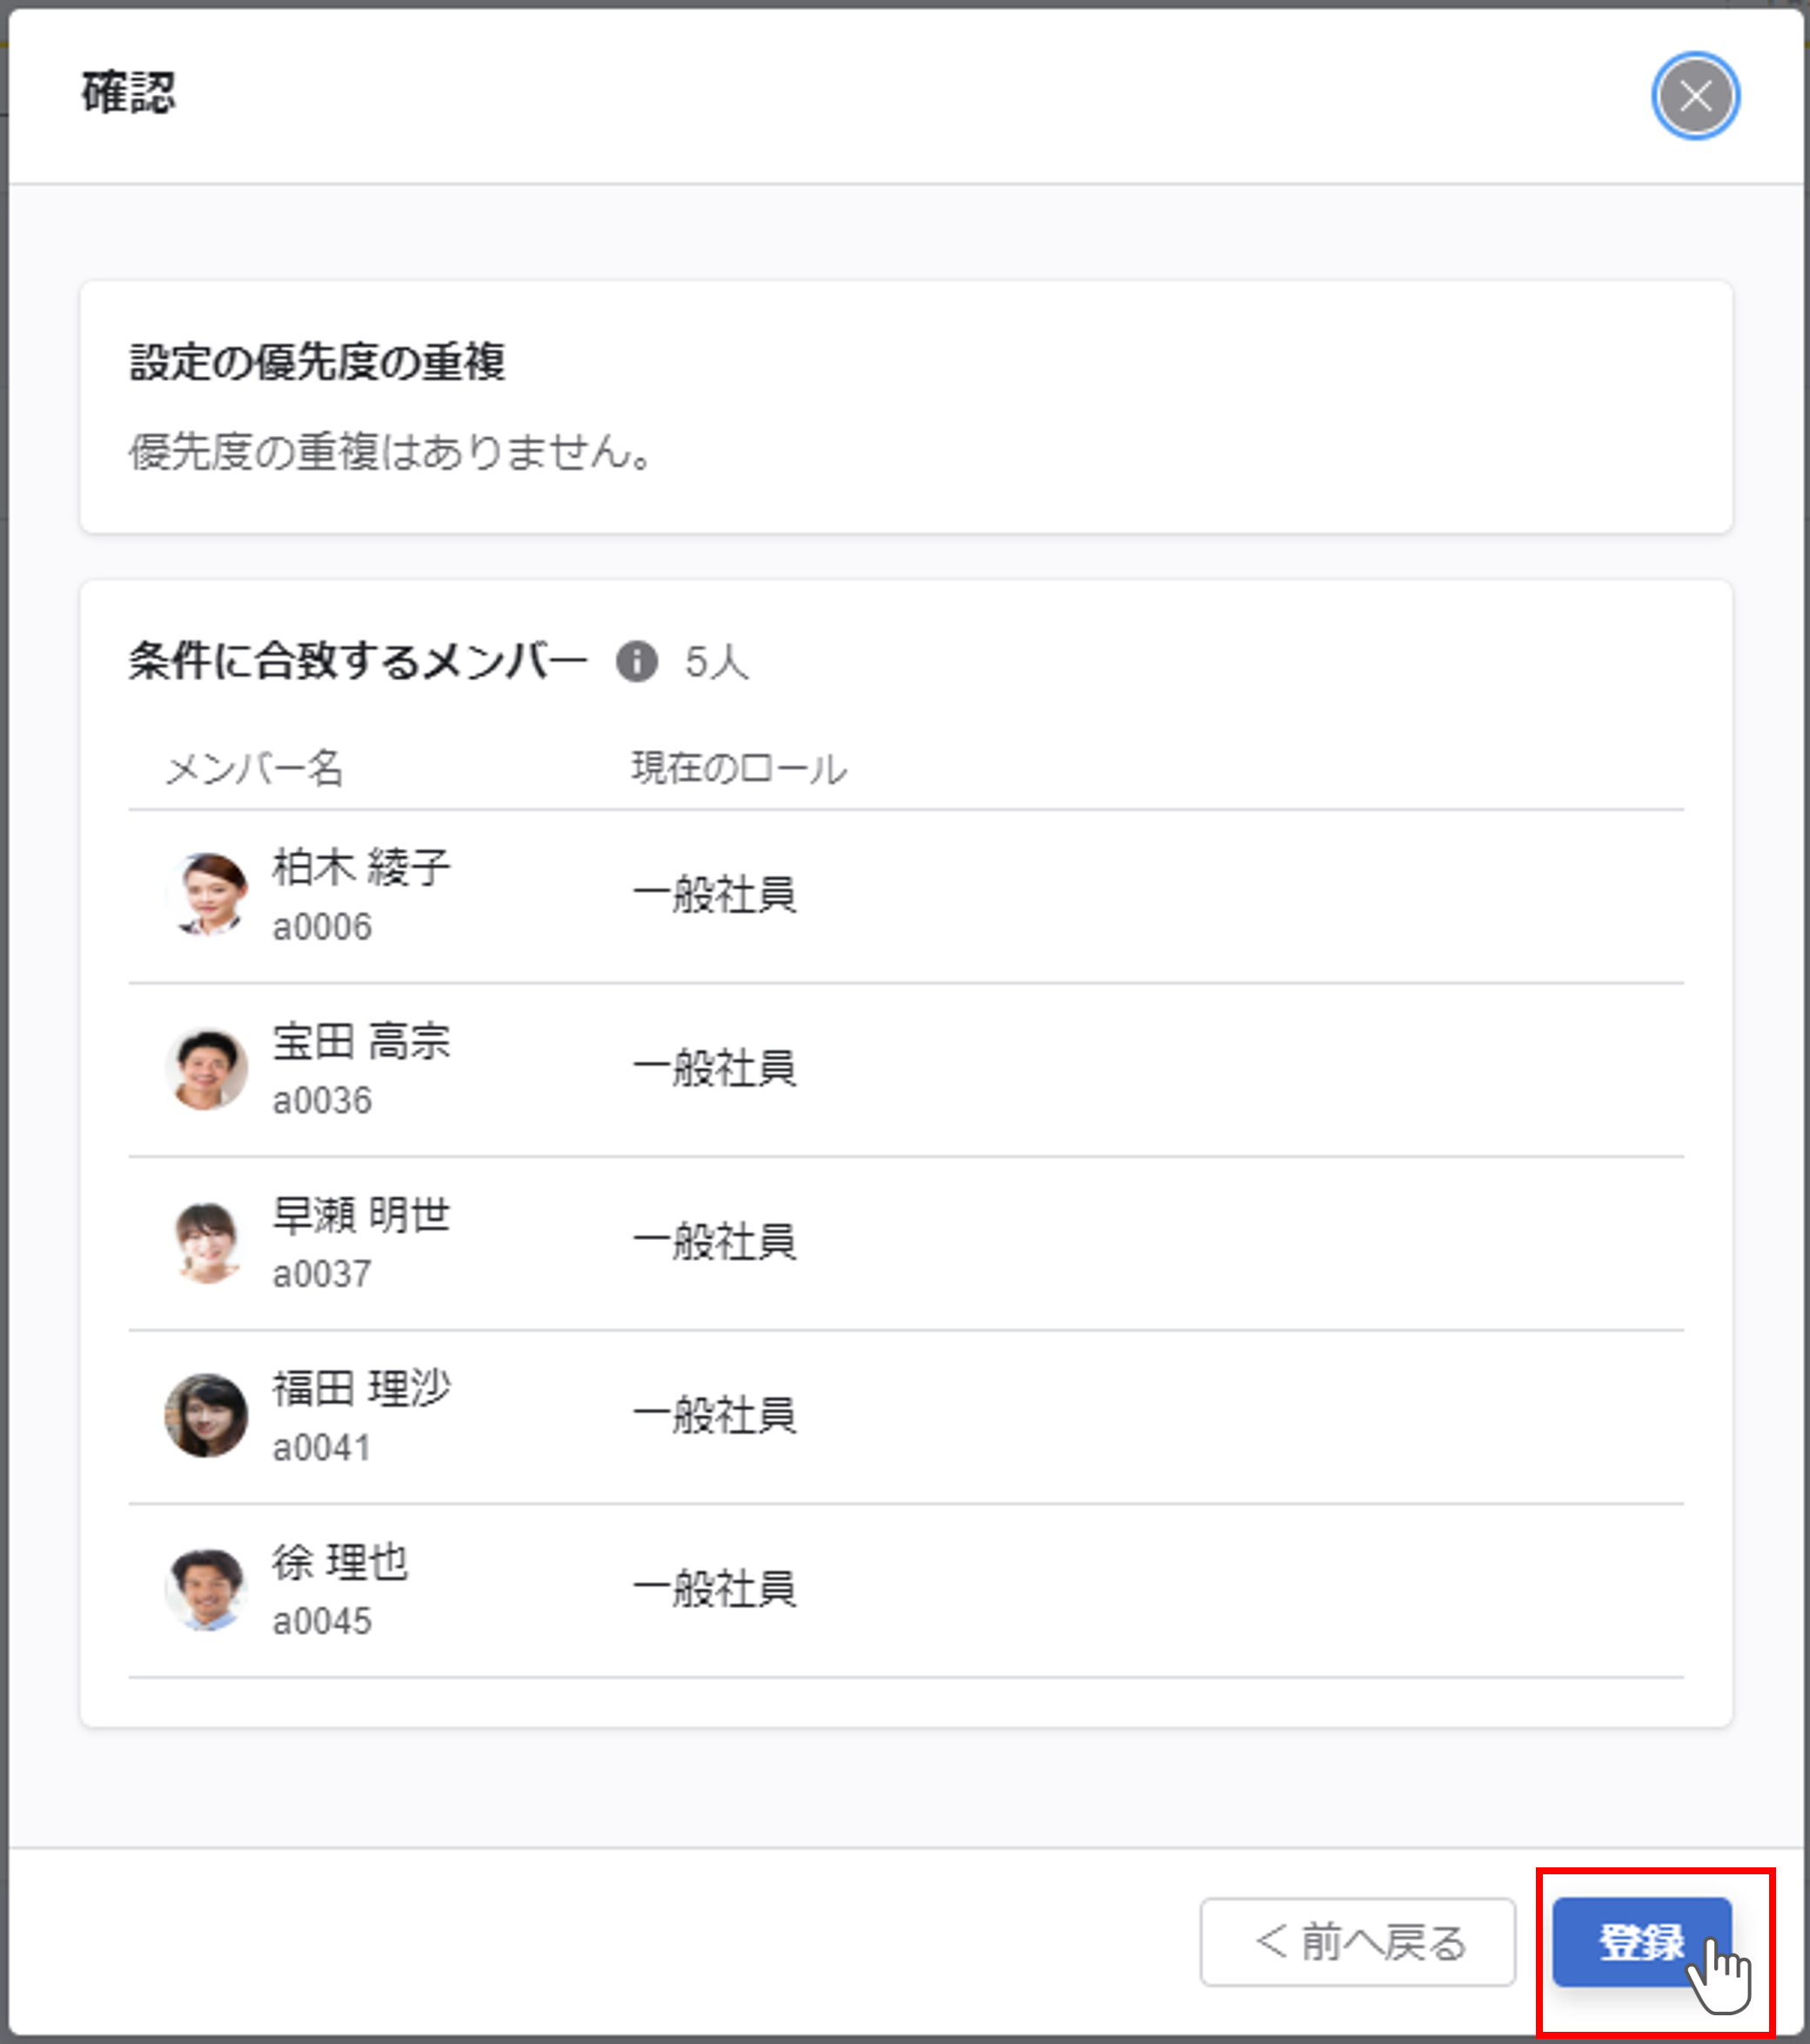Click the member ID a0037
The image size is (1810, 2044).
[x=322, y=1274]
